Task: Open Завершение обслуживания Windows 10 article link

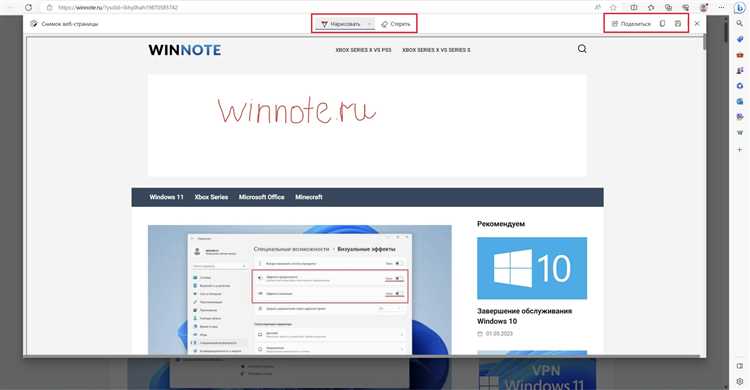Action: tap(524, 316)
